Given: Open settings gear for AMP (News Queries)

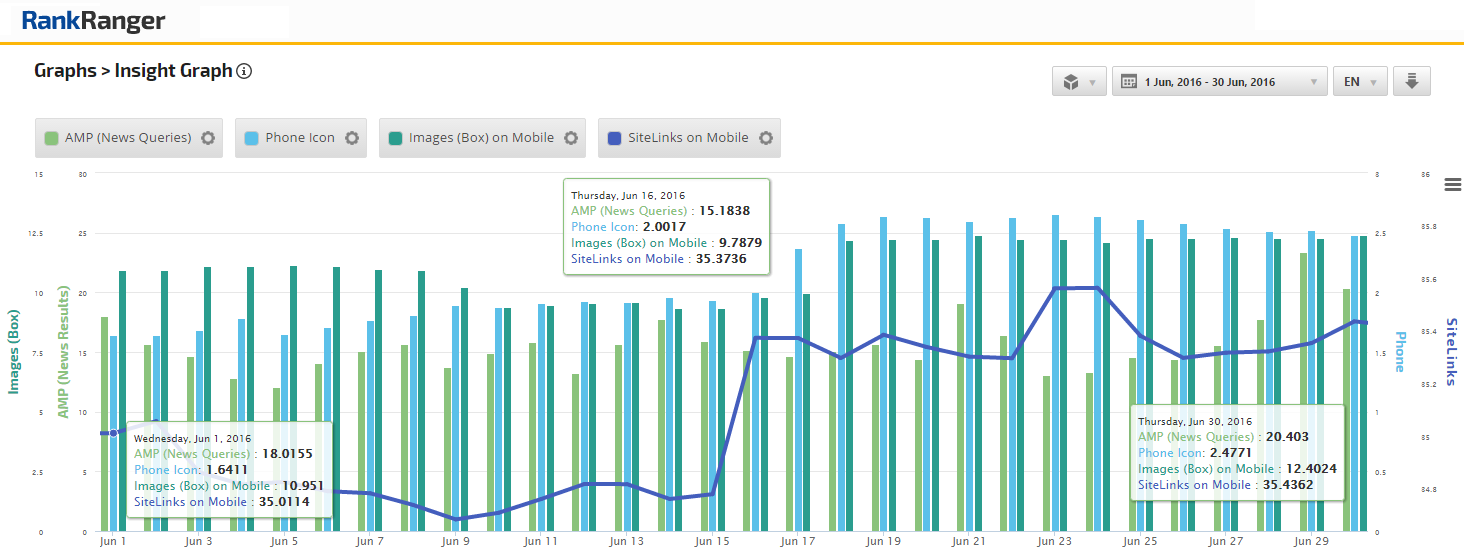Looking at the screenshot, I should pyautogui.click(x=208, y=138).
